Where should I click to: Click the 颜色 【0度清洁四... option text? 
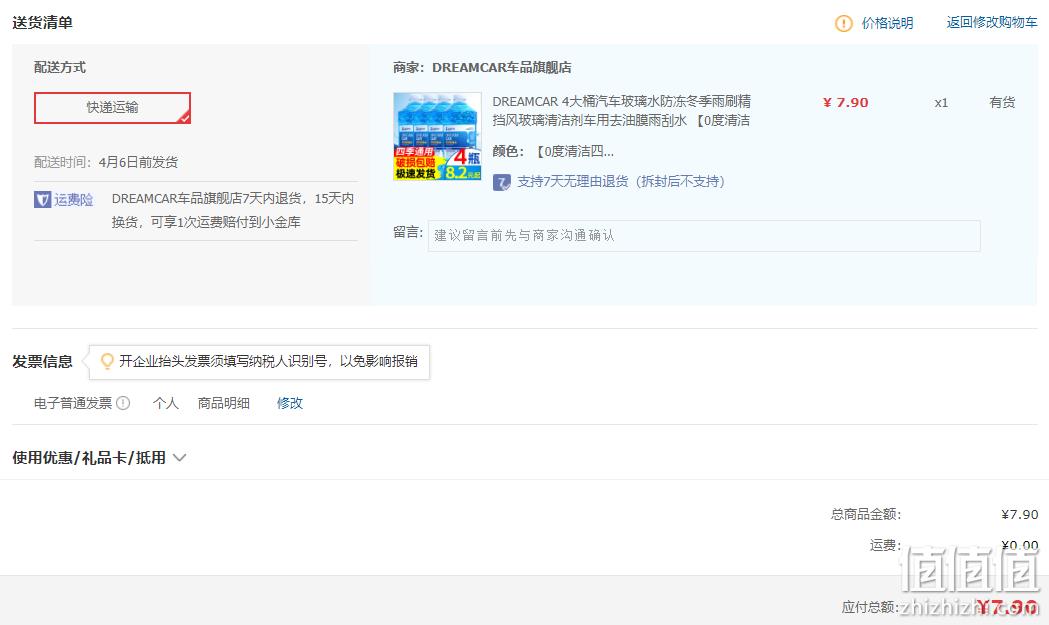[553, 151]
